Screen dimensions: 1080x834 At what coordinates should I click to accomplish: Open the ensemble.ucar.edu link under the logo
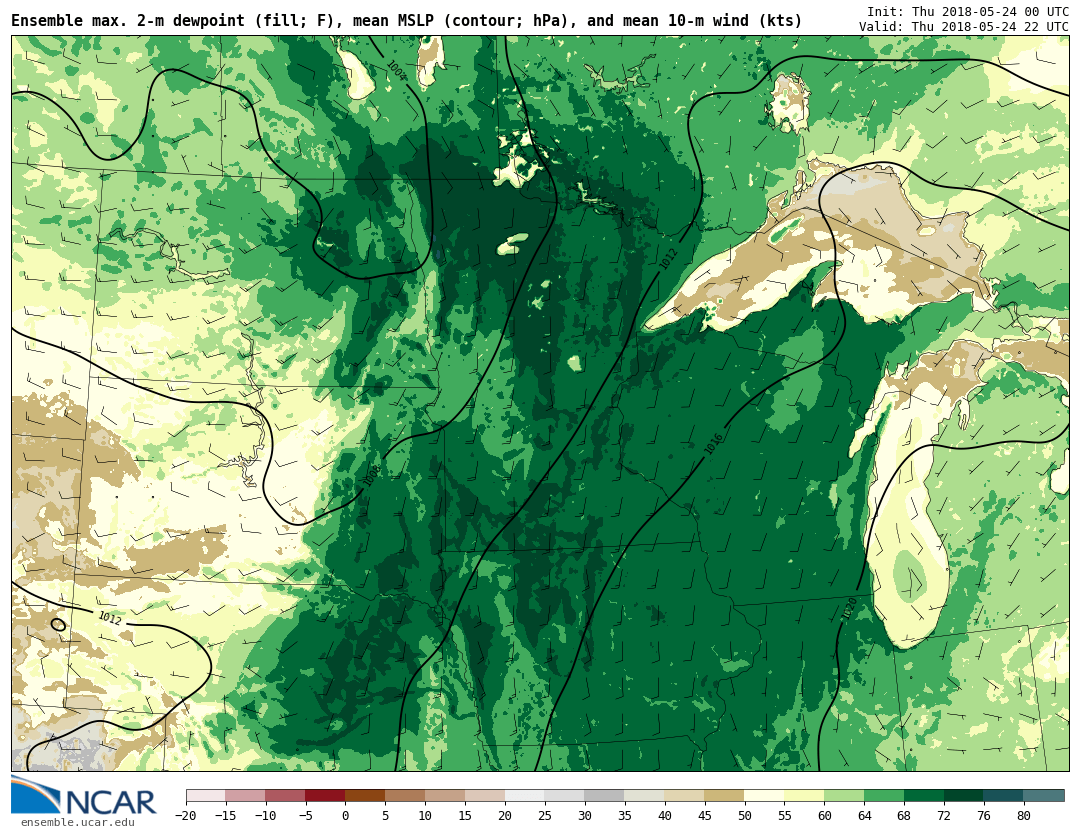[78, 822]
